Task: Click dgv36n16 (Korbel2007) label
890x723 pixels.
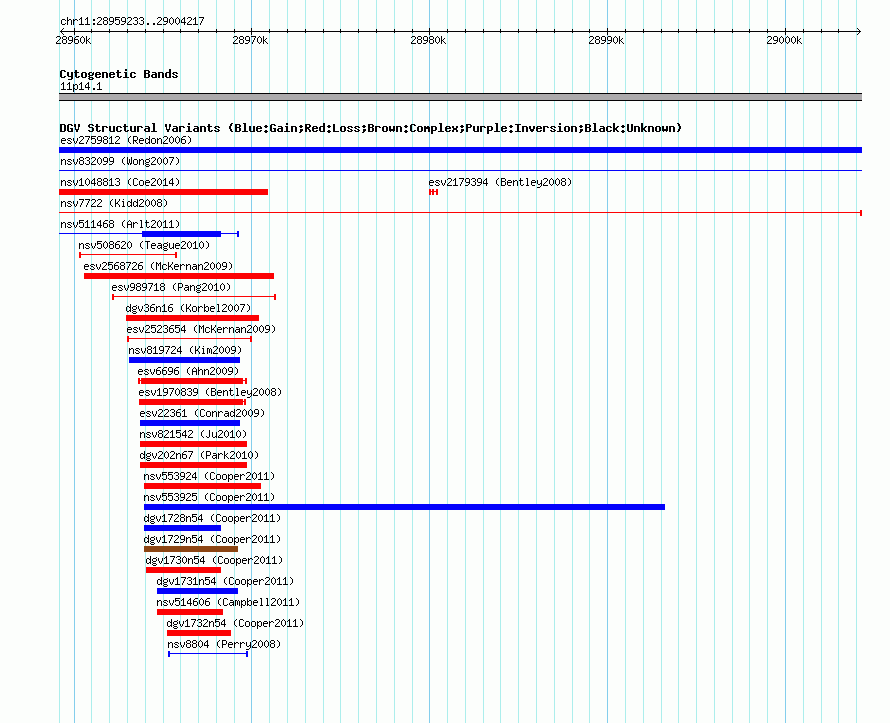Action: (x=188, y=308)
